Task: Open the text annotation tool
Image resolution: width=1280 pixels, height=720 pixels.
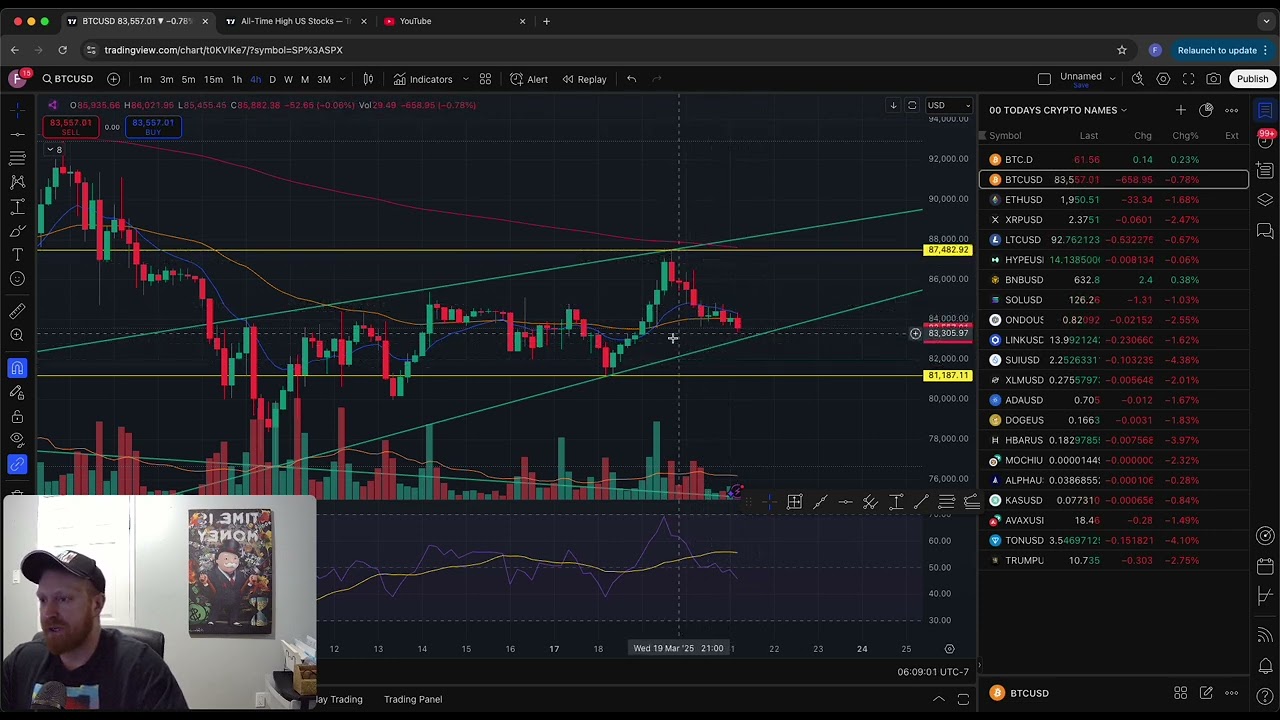Action: tap(17, 255)
